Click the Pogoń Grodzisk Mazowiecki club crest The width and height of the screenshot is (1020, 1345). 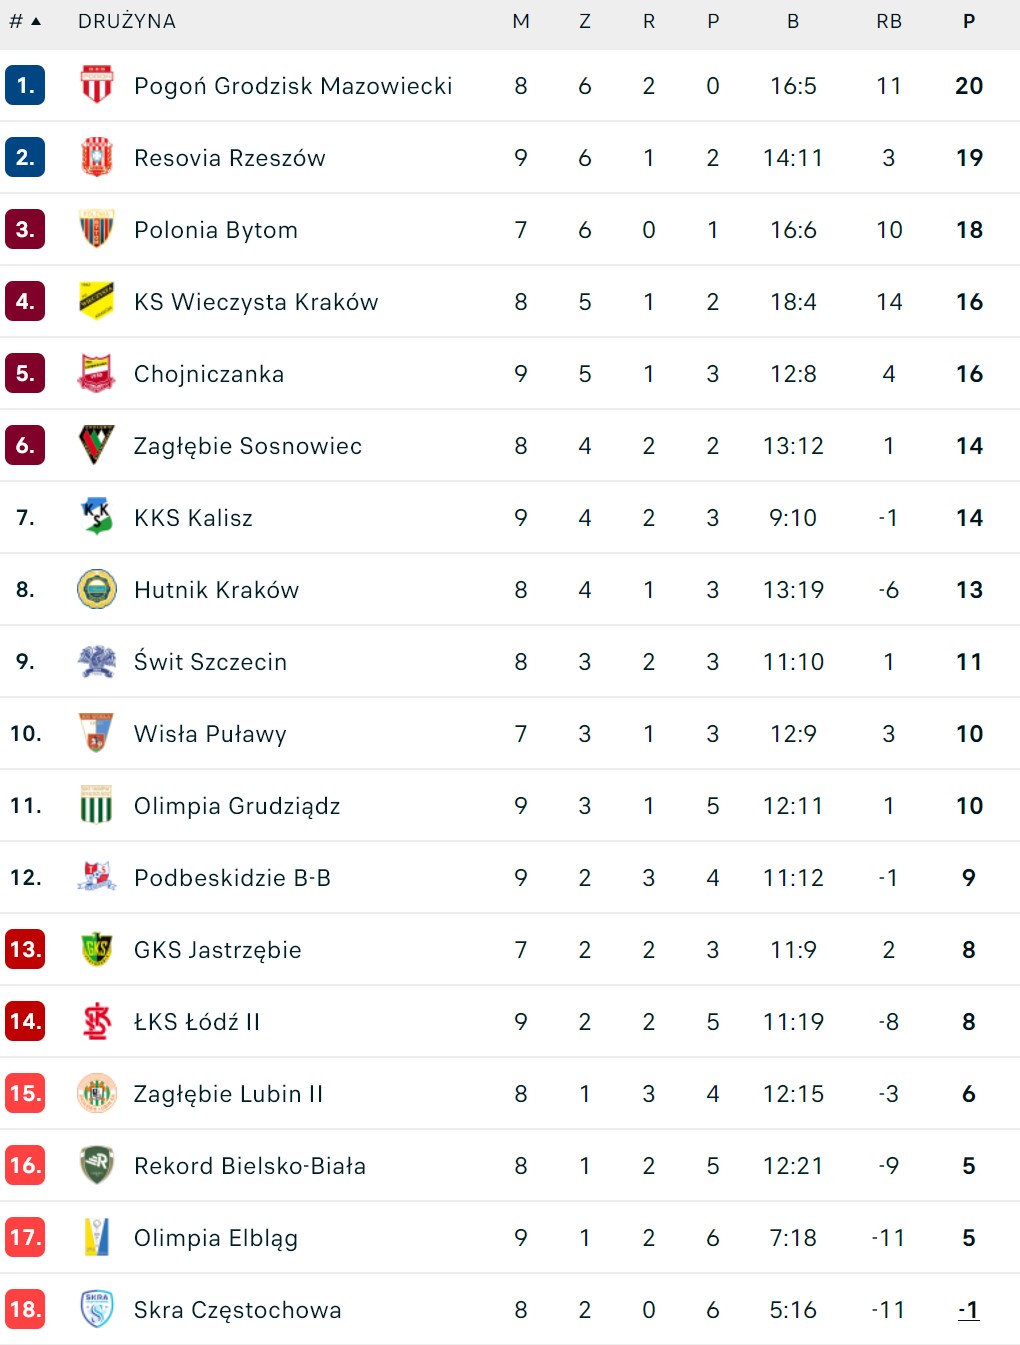point(97,86)
